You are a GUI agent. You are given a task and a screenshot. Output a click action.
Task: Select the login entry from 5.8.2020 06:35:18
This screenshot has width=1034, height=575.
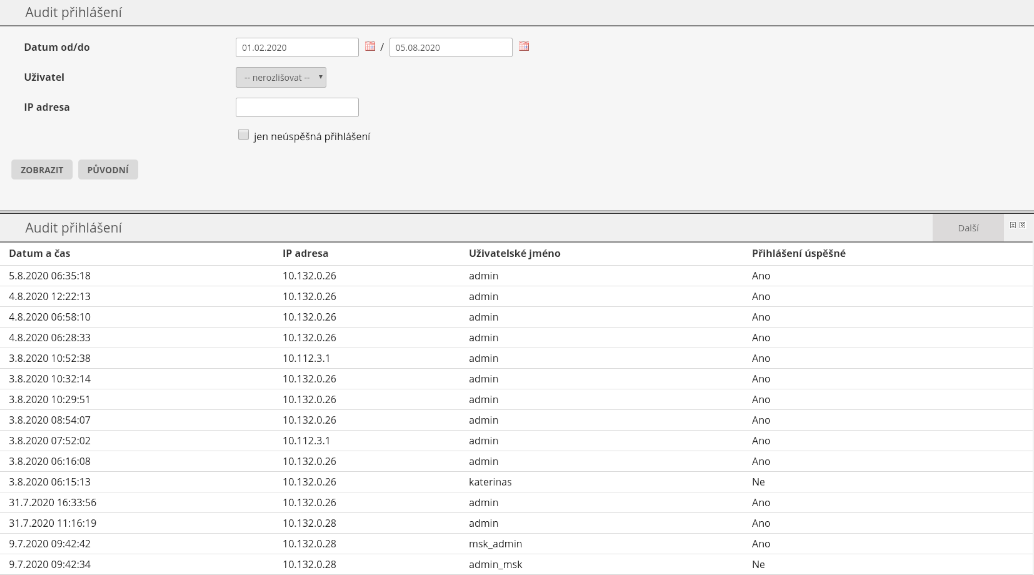point(50,276)
